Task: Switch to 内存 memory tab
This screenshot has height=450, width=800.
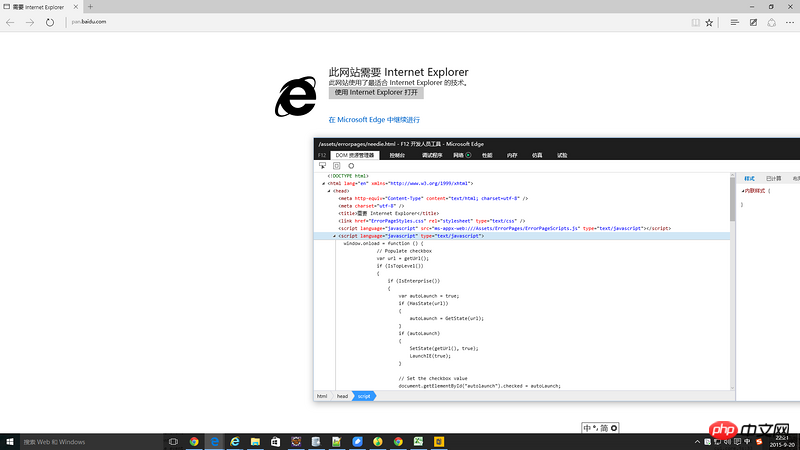Action: pyautogui.click(x=512, y=155)
